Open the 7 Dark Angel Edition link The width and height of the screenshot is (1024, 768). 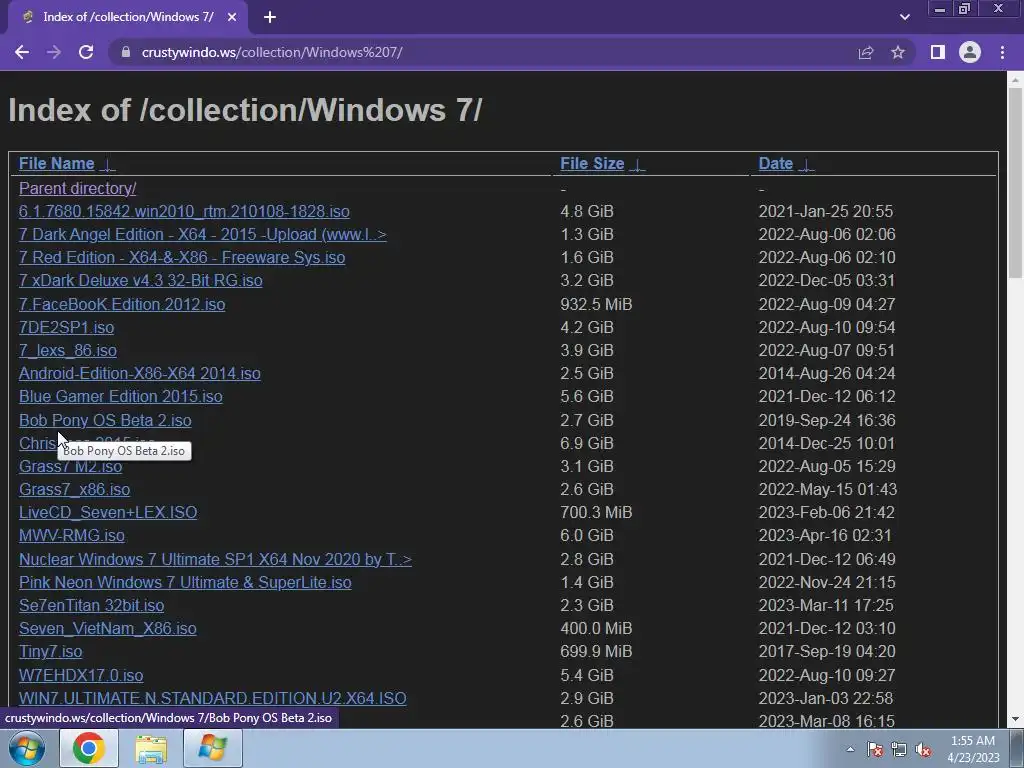[x=202, y=234]
